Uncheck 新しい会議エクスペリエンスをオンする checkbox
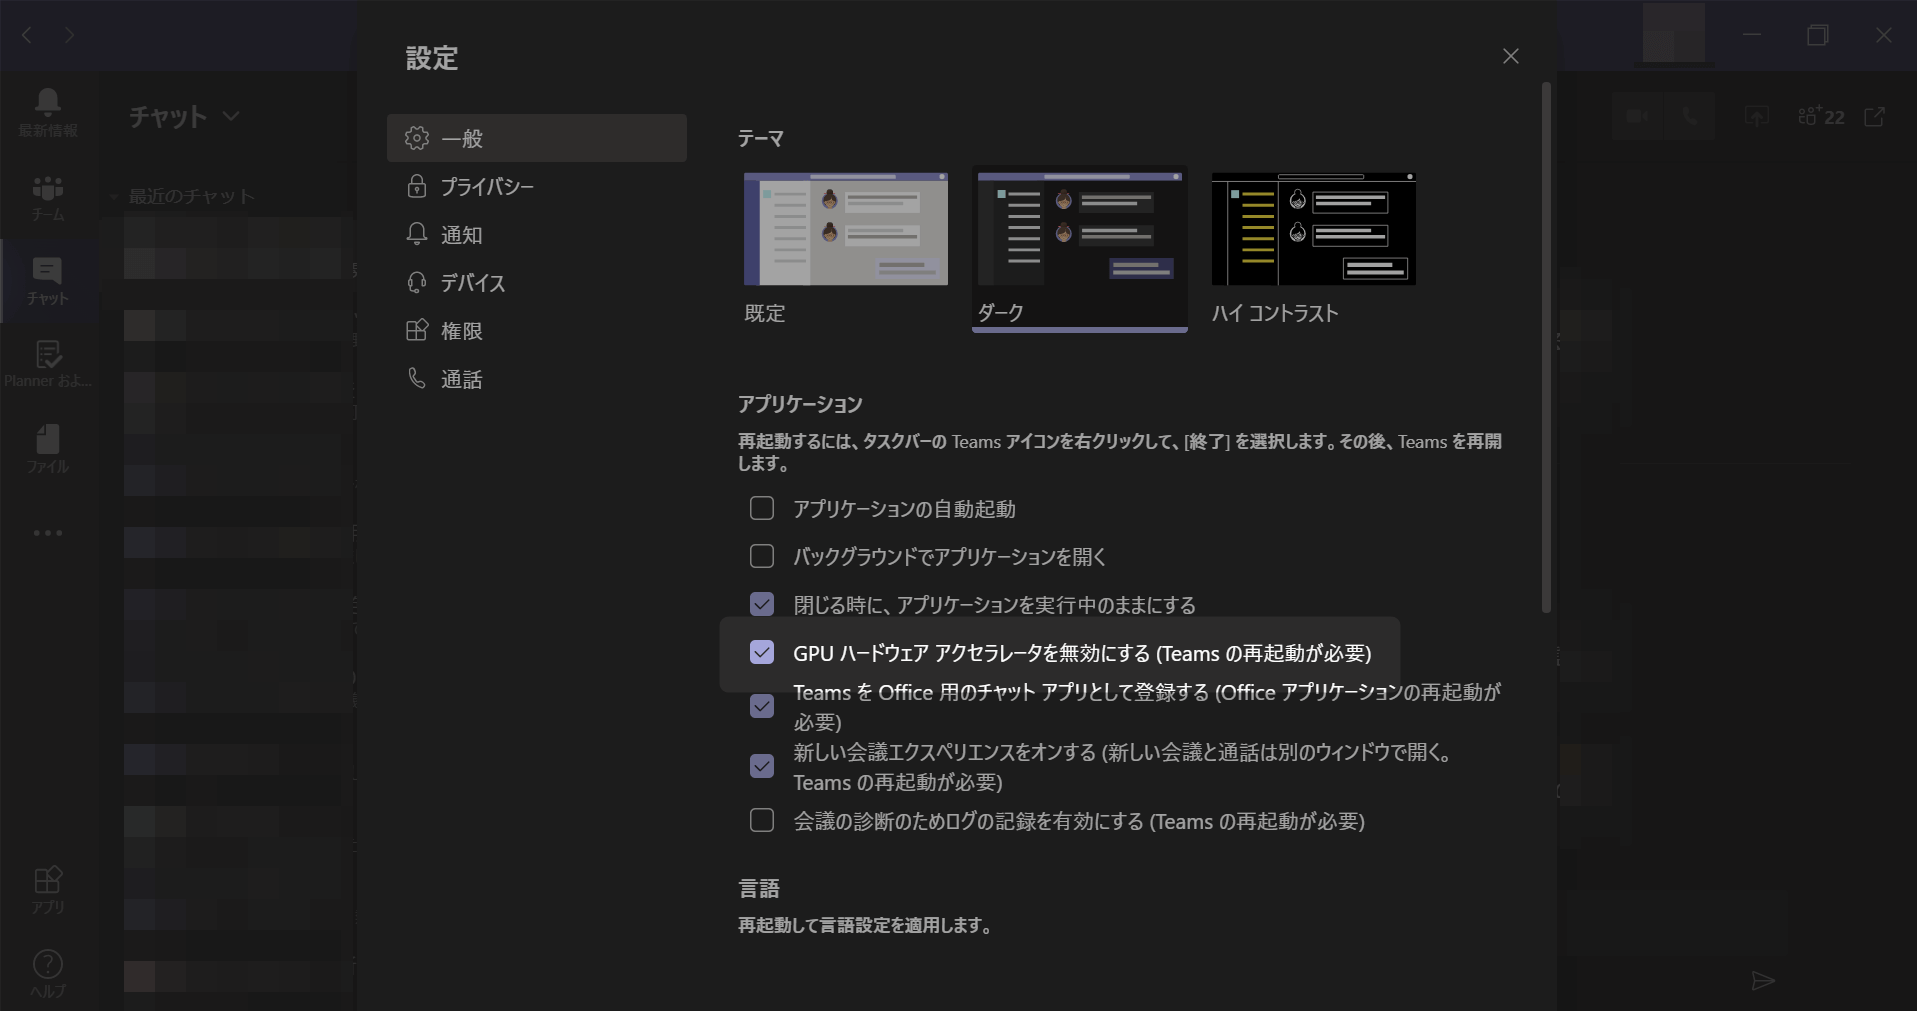The image size is (1917, 1011). coord(762,766)
